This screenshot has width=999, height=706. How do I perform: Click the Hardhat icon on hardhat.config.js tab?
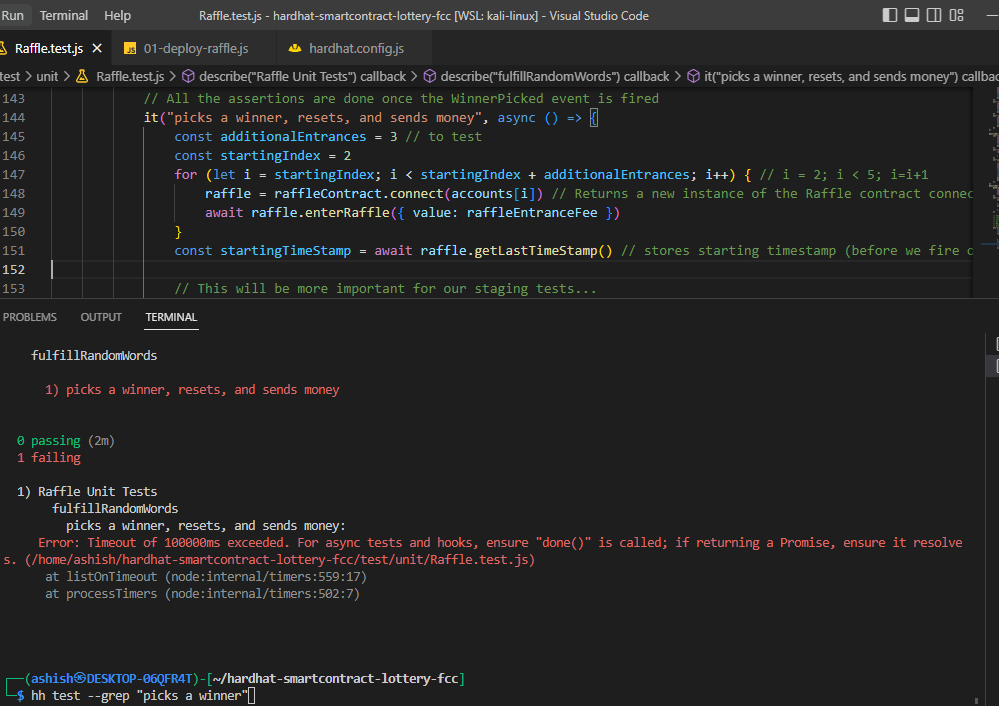pos(294,48)
